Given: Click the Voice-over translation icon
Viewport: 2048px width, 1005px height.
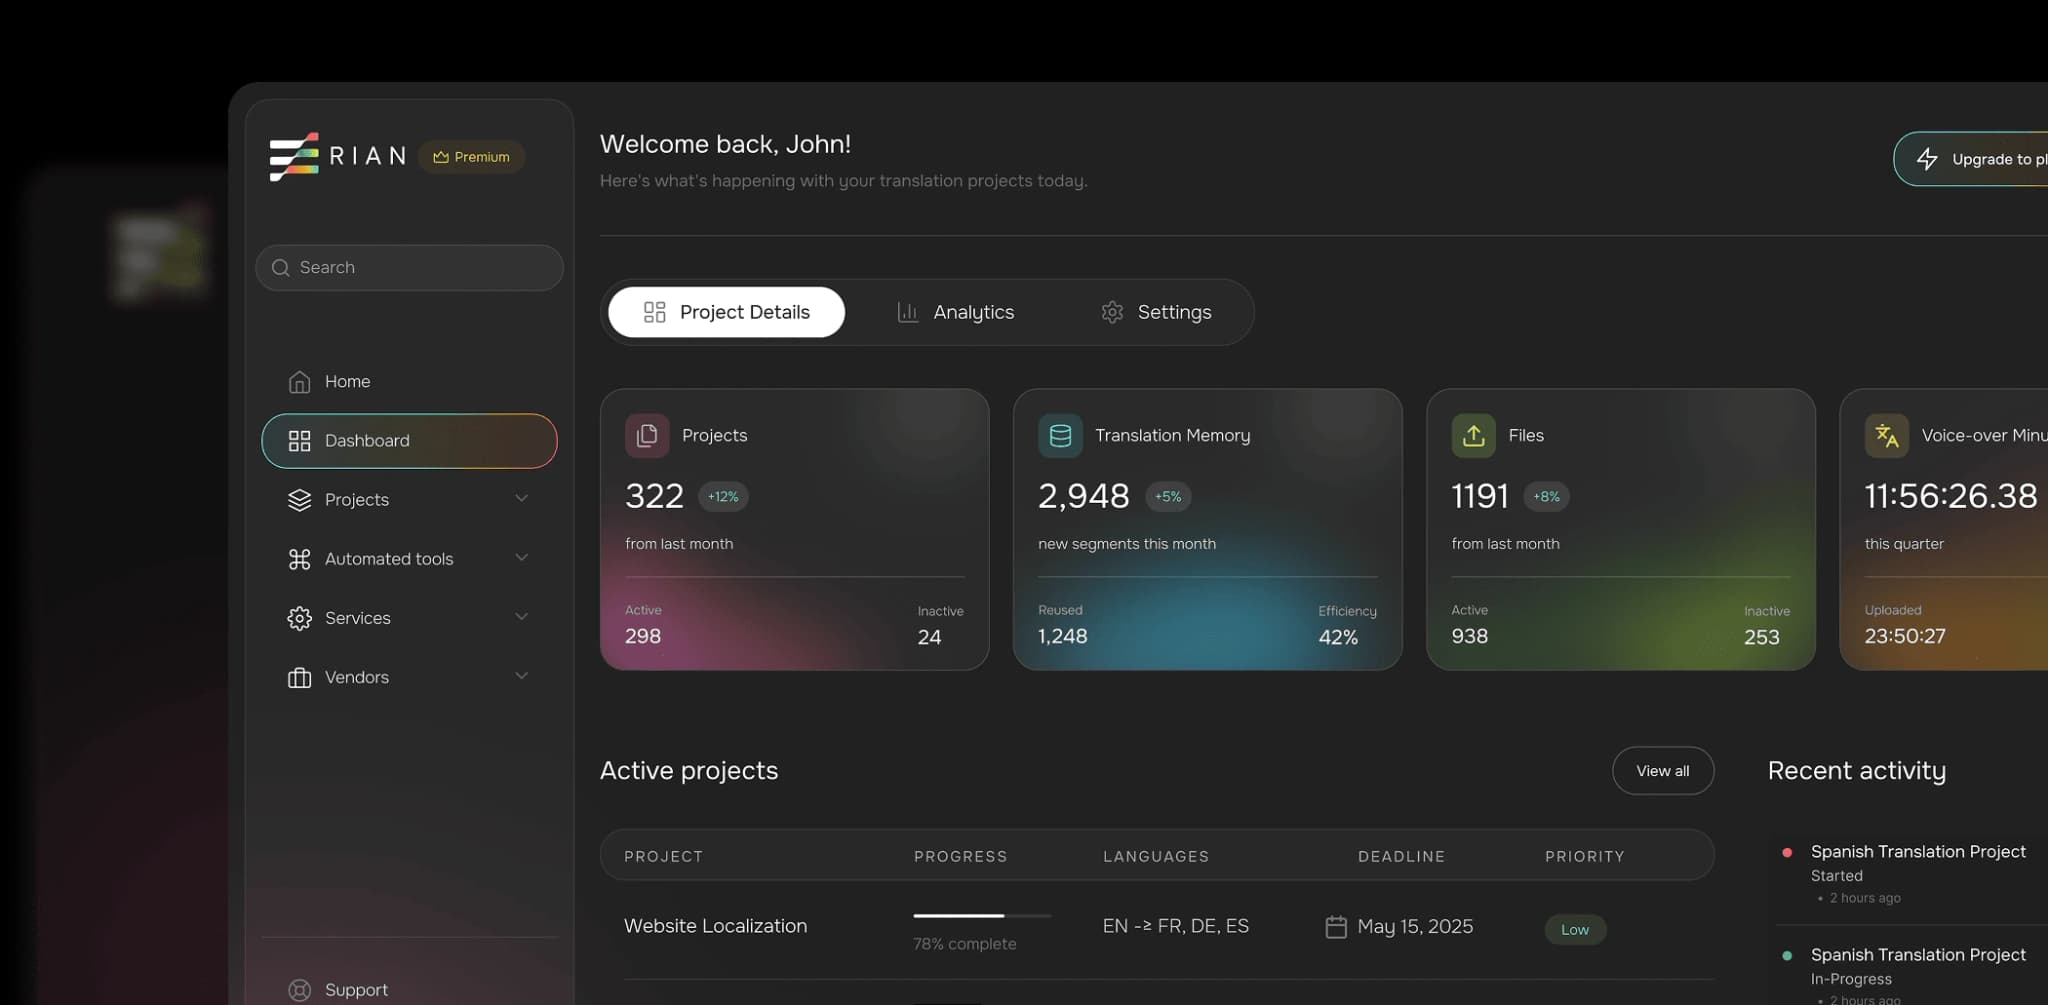Looking at the screenshot, I should point(1886,435).
